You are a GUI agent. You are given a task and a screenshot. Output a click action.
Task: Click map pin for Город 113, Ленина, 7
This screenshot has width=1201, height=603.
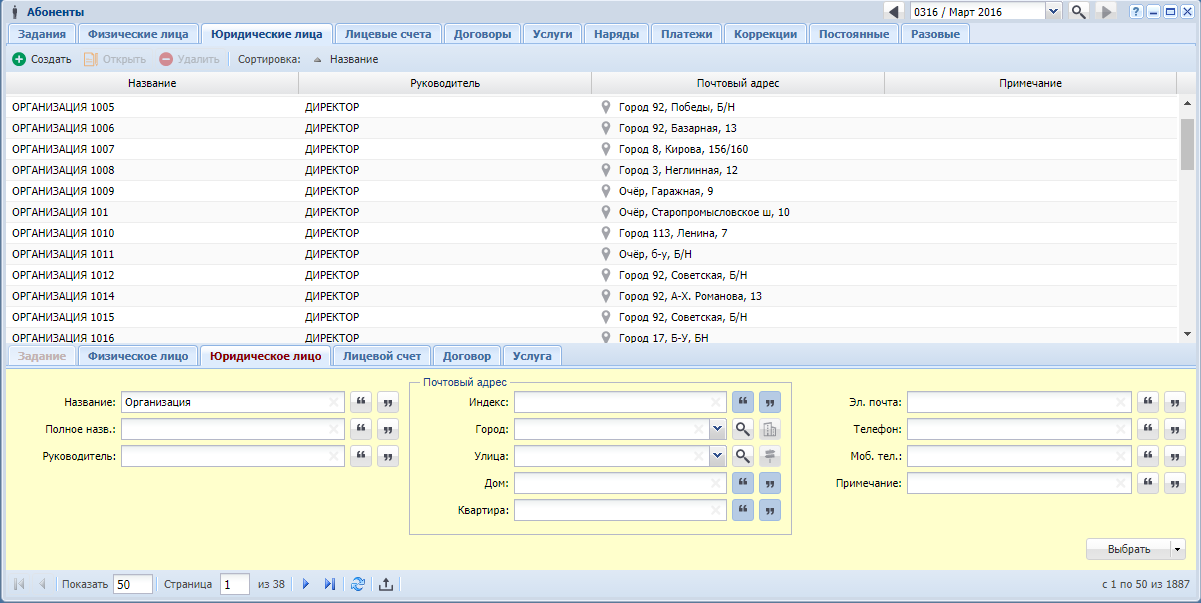605,233
